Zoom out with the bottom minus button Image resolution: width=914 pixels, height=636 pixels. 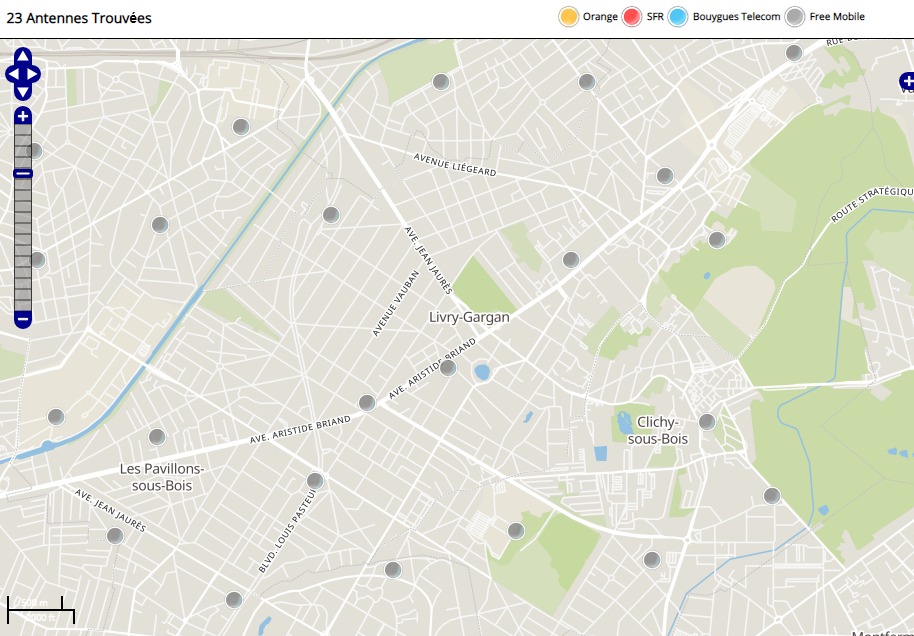tap(23, 320)
